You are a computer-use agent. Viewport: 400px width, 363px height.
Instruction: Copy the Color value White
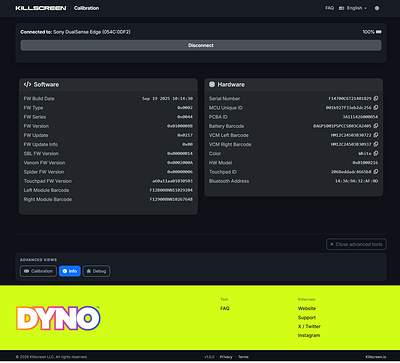(376, 154)
